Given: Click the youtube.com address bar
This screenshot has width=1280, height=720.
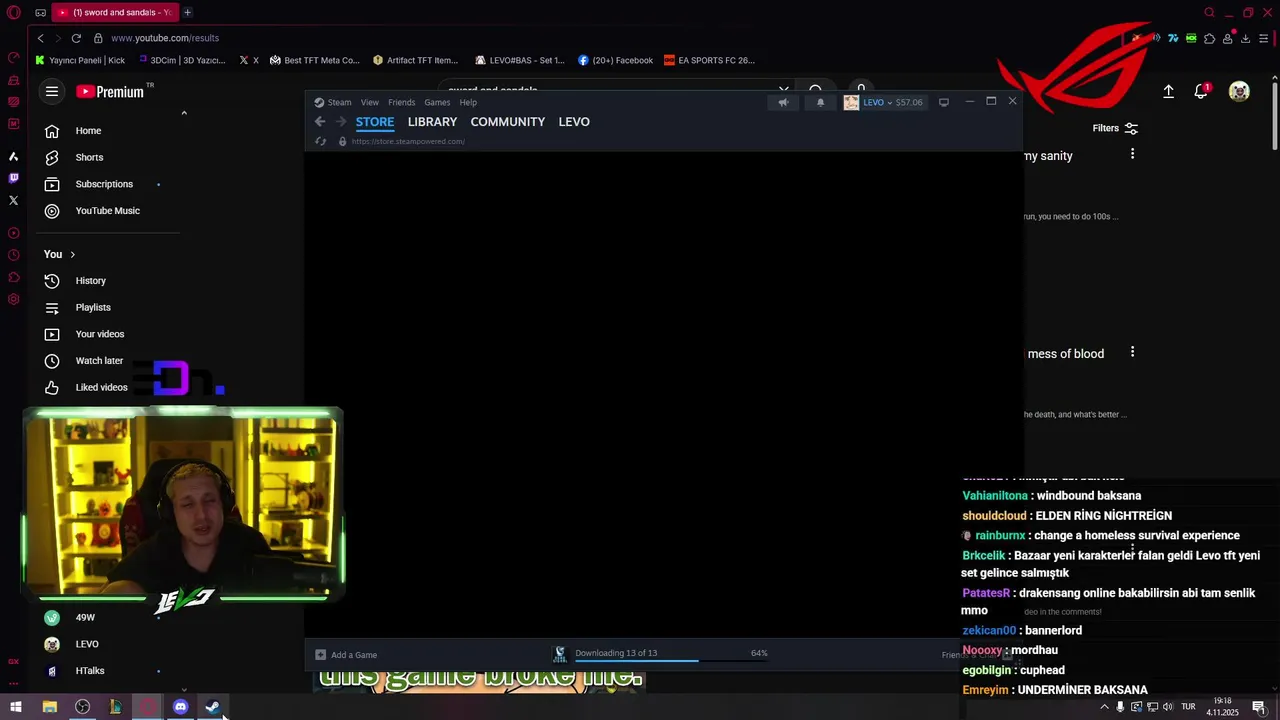Looking at the screenshot, I should coord(165,38).
